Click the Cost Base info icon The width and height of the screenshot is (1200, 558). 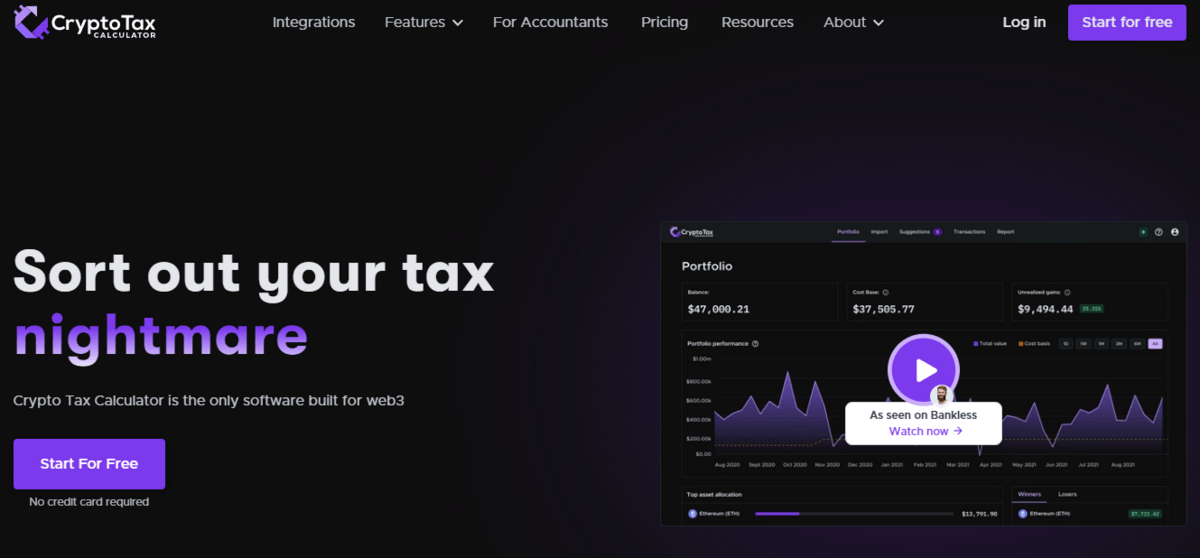[x=886, y=293]
